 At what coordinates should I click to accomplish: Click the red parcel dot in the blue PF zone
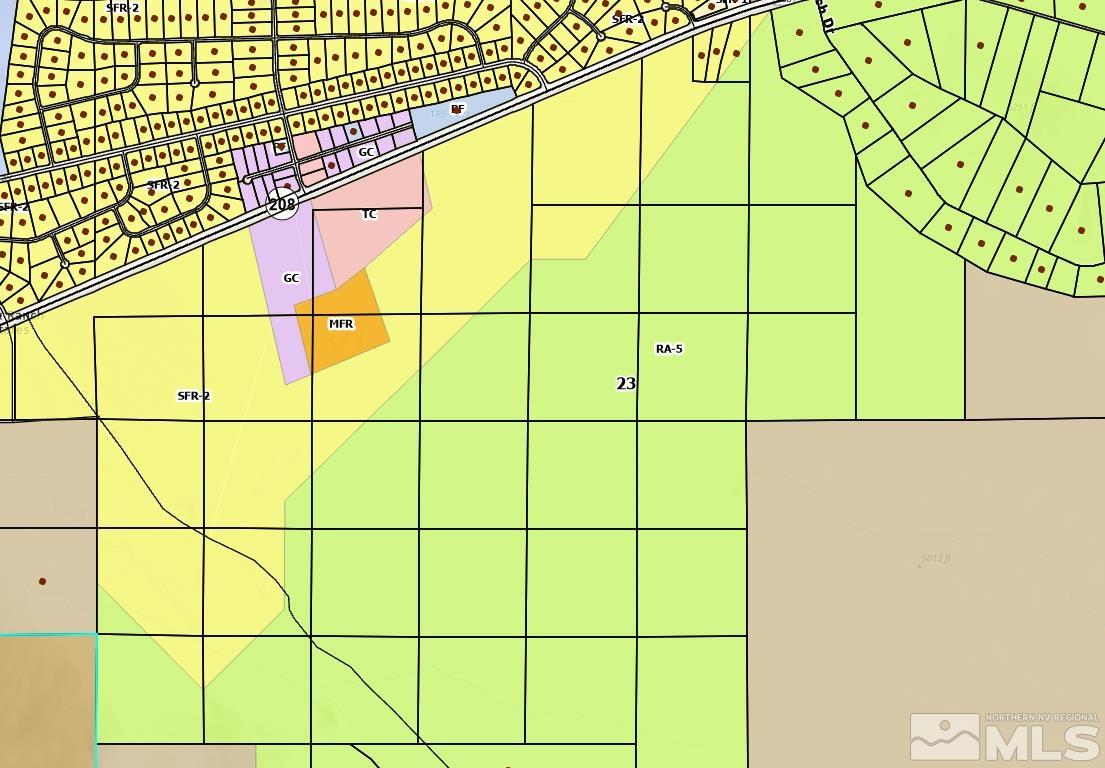457,110
